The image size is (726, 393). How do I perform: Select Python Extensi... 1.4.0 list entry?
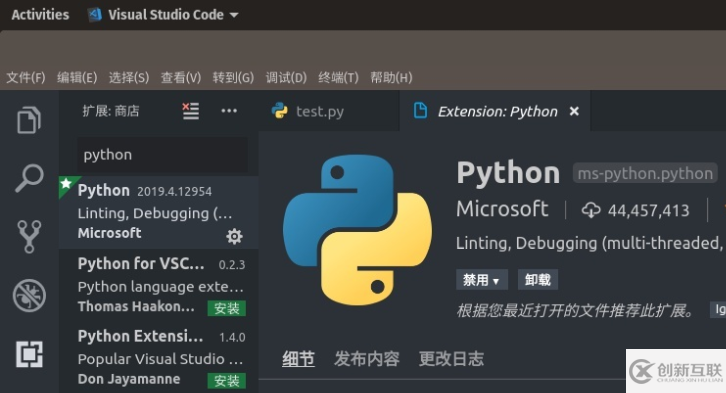click(x=159, y=357)
